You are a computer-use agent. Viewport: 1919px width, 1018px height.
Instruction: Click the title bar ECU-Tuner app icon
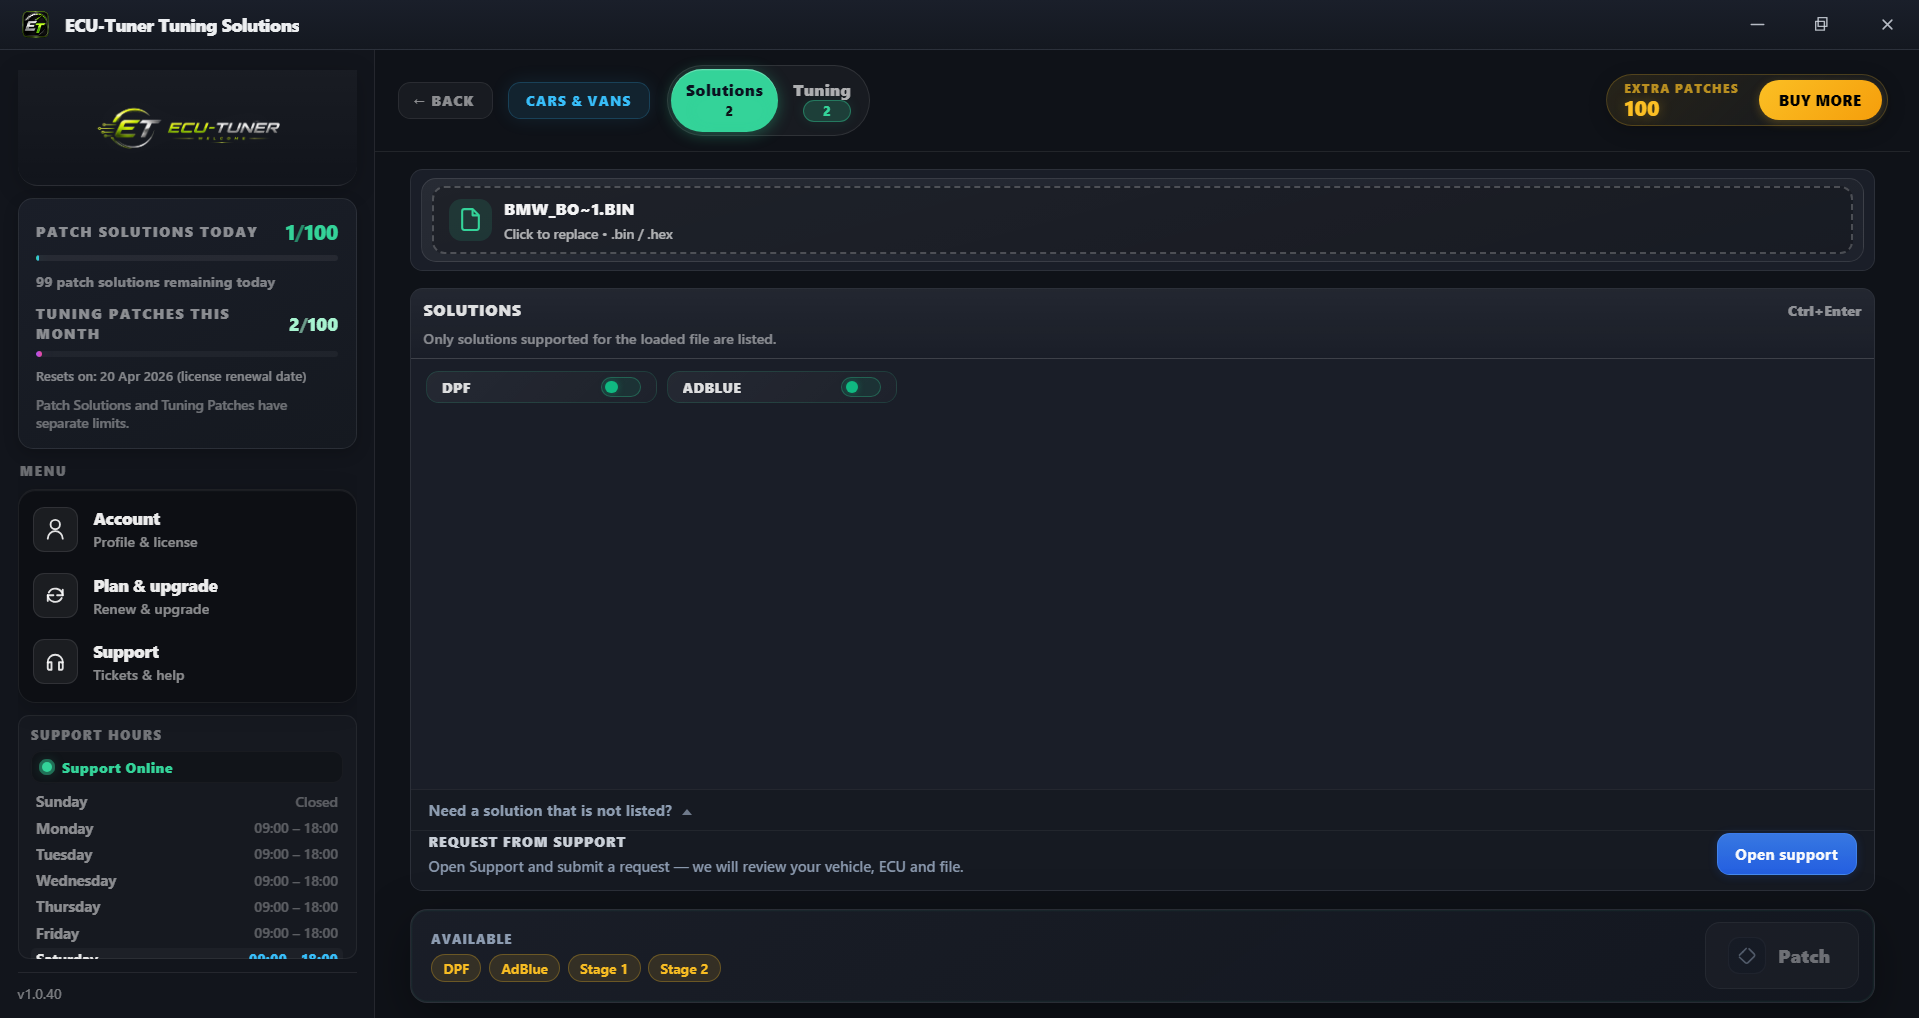[35, 25]
